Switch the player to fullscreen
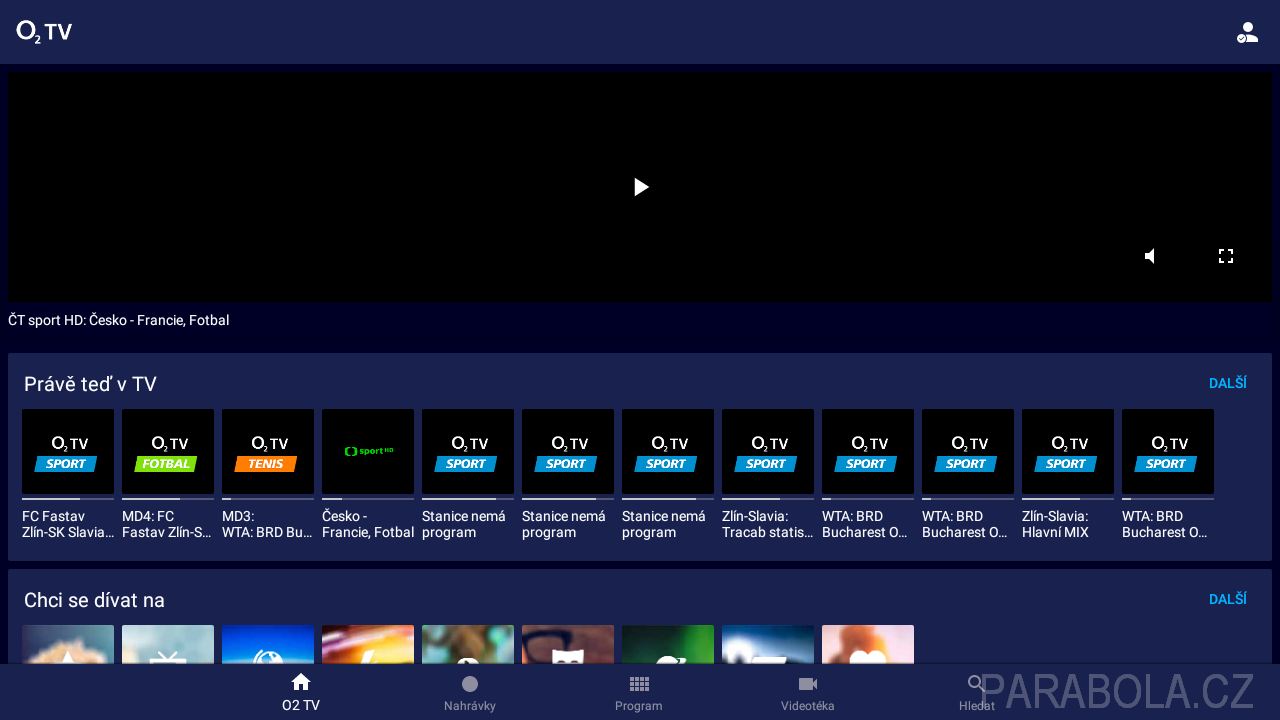The width and height of the screenshot is (1280, 720). (x=1226, y=256)
